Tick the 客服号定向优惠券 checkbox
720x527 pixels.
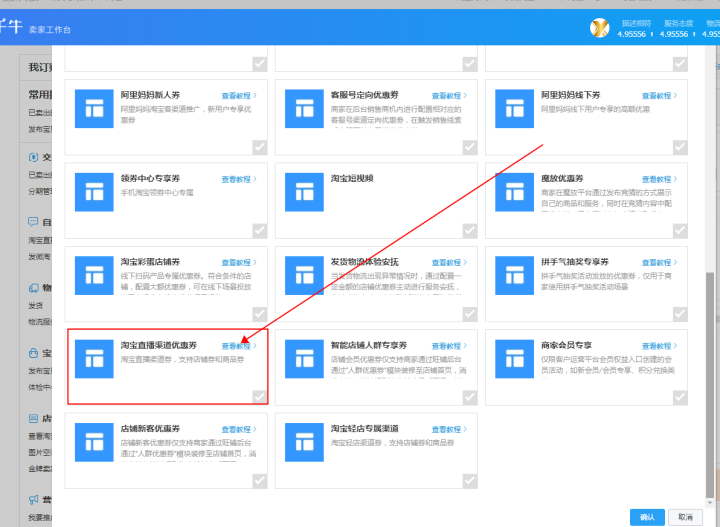point(470,147)
